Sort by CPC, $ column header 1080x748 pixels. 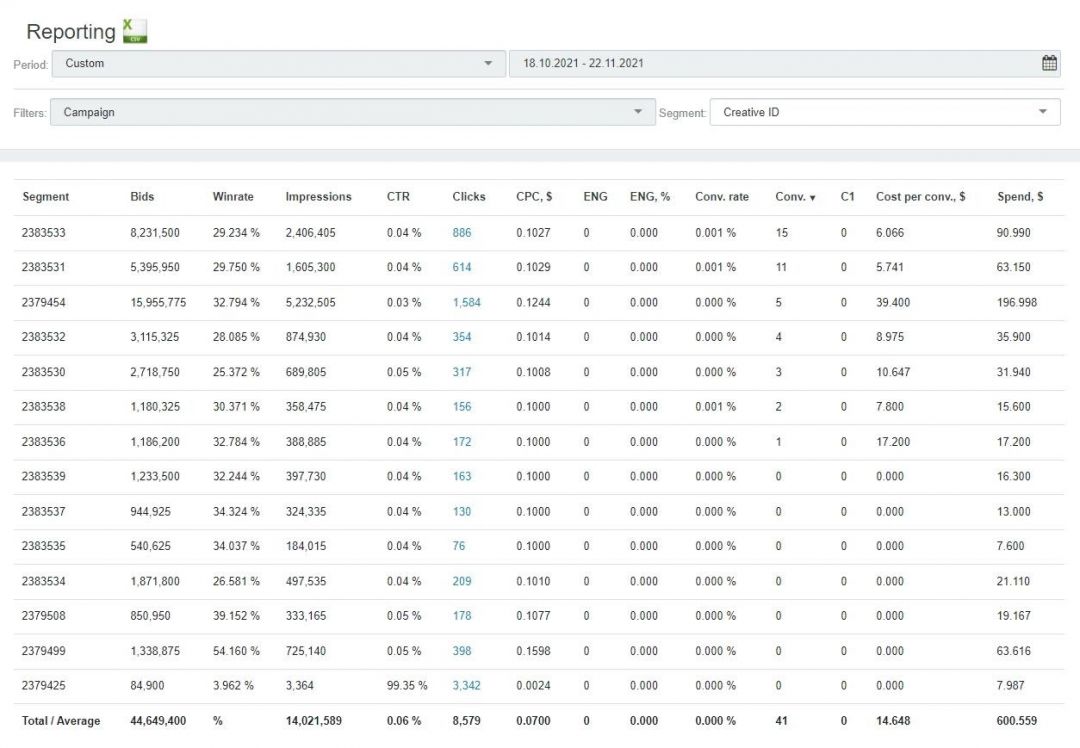(534, 197)
